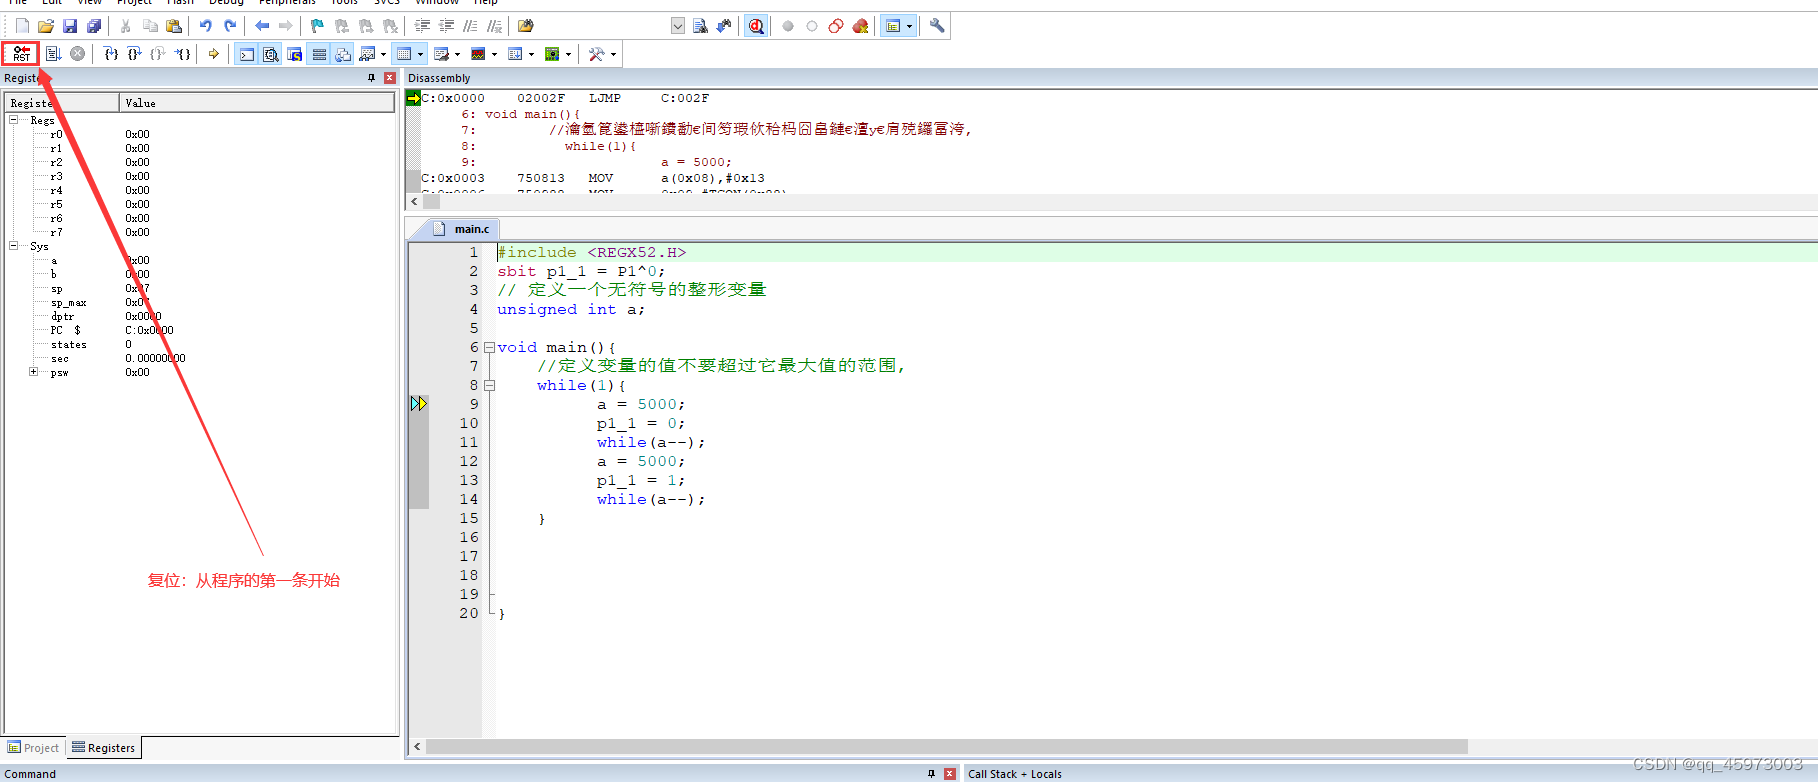
Task: Click the Find icon beside search box
Action: [700, 26]
